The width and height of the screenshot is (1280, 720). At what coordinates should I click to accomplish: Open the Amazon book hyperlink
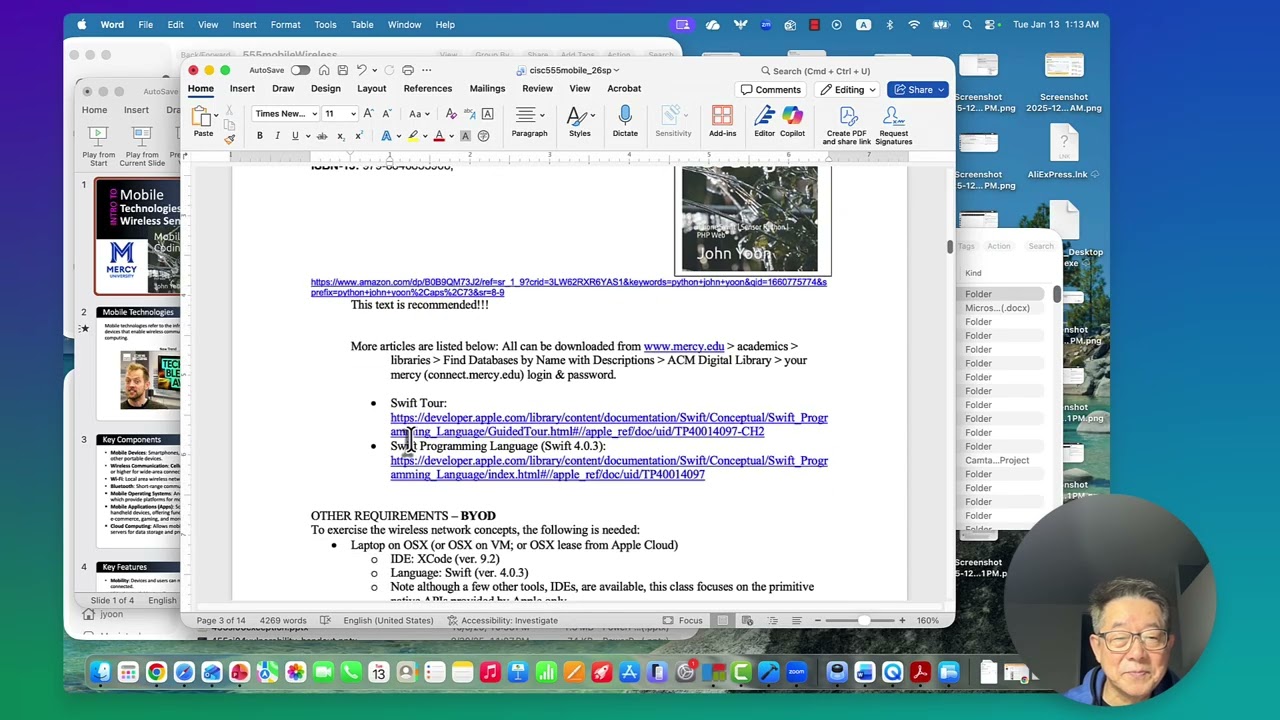coord(568,287)
